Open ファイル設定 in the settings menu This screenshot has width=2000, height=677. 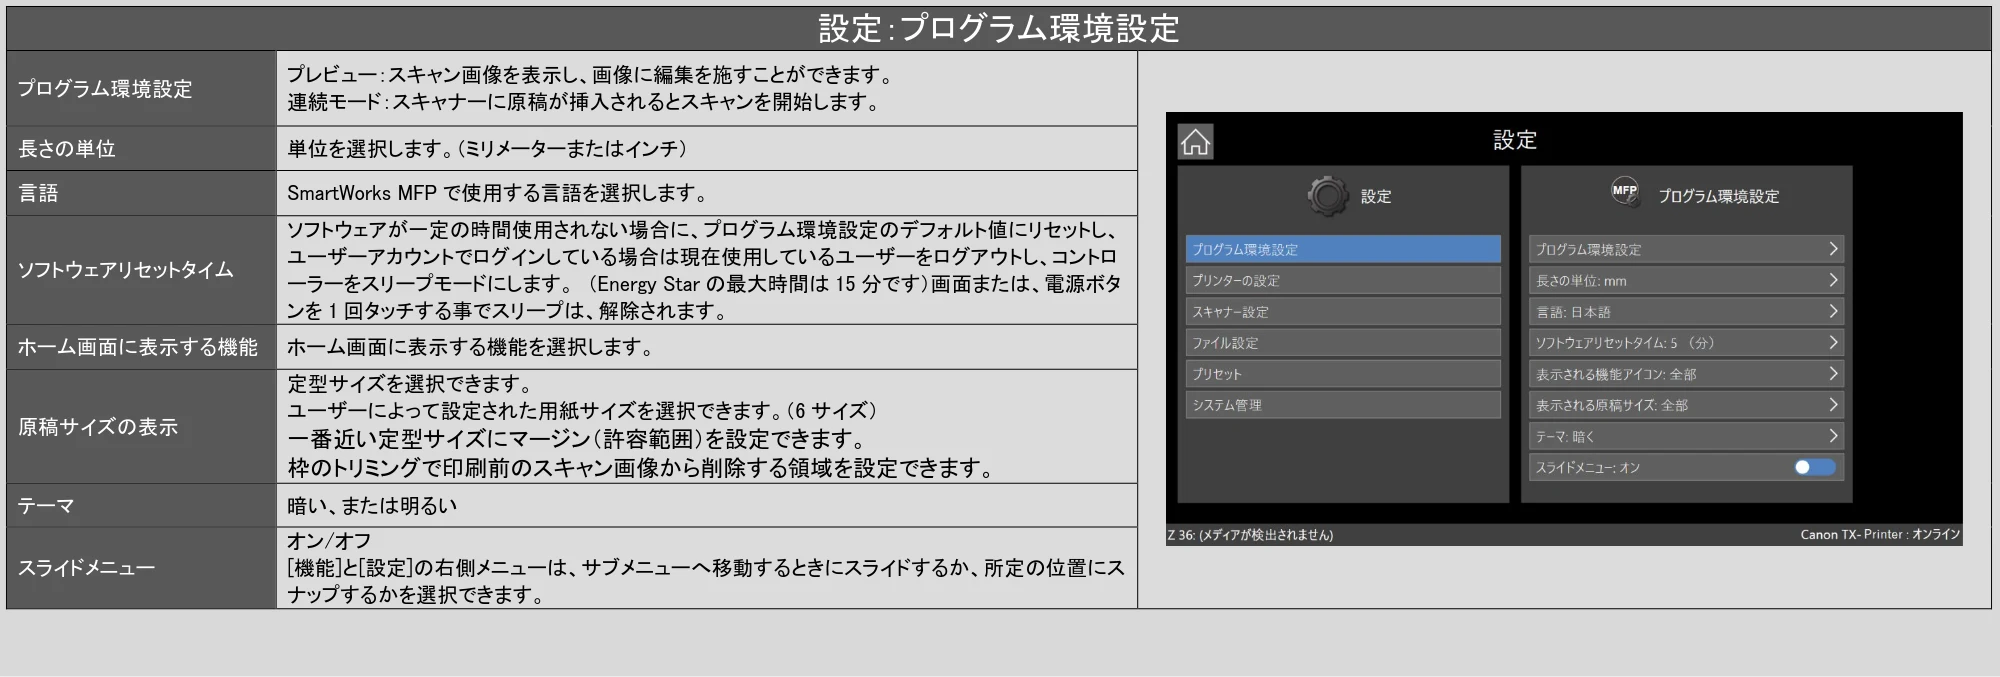(1343, 343)
